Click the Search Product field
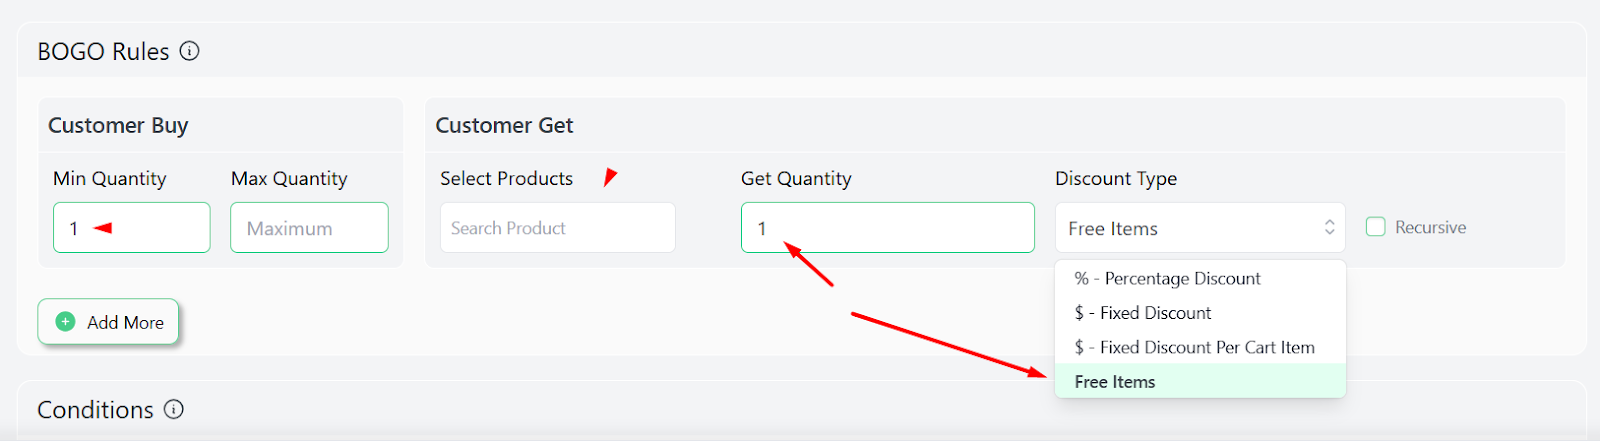Viewport: 1600px width, 445px height. (558, 227)
